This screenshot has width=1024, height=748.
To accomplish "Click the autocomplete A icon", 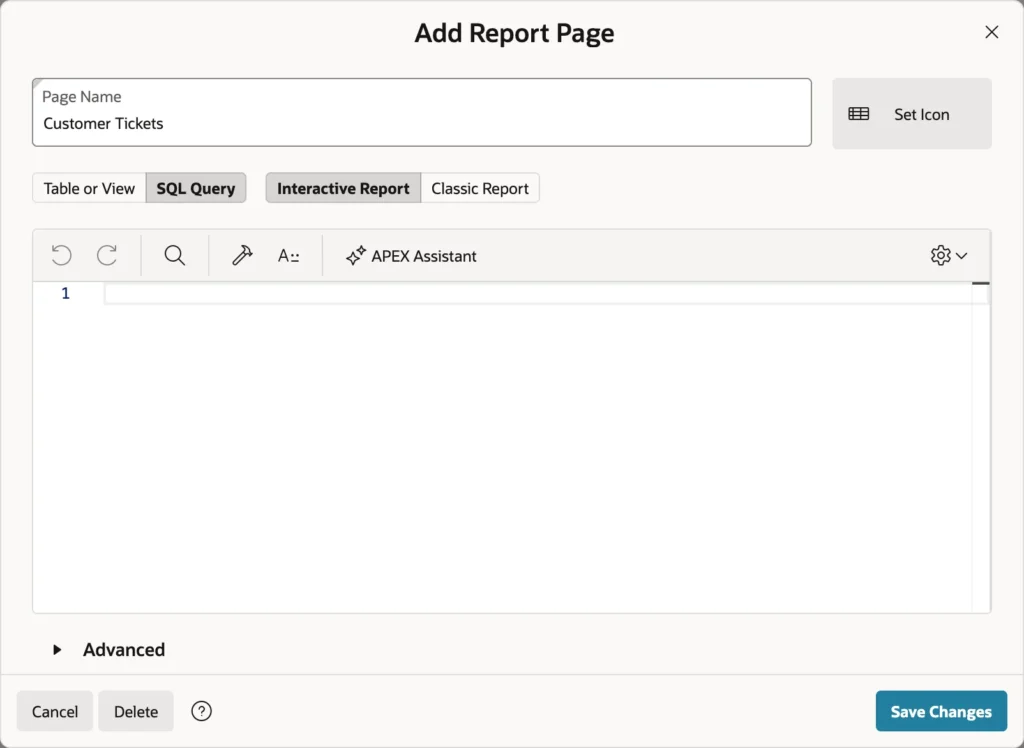I will pyautogui.click(x=288, y=255).
